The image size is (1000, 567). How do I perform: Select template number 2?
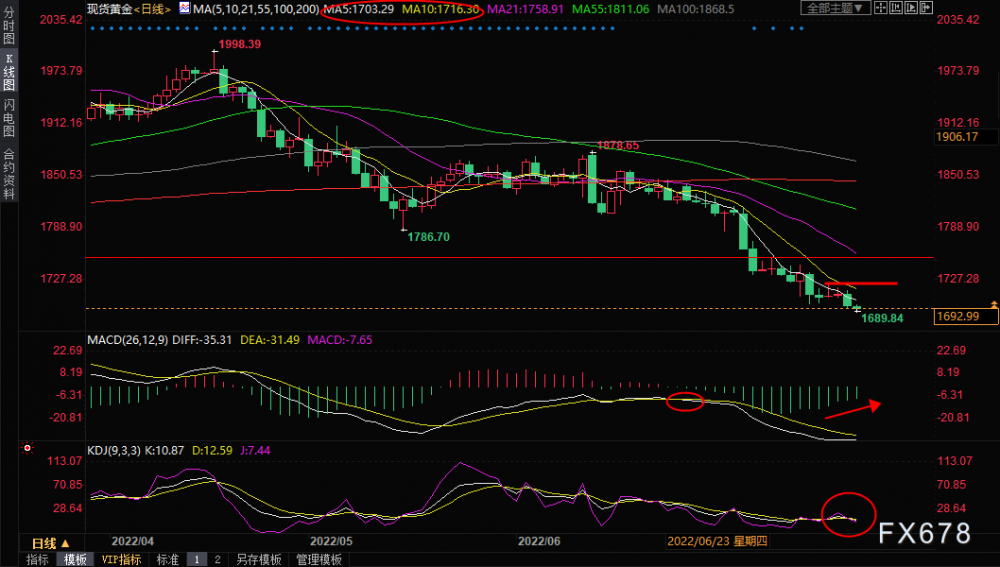217,559
